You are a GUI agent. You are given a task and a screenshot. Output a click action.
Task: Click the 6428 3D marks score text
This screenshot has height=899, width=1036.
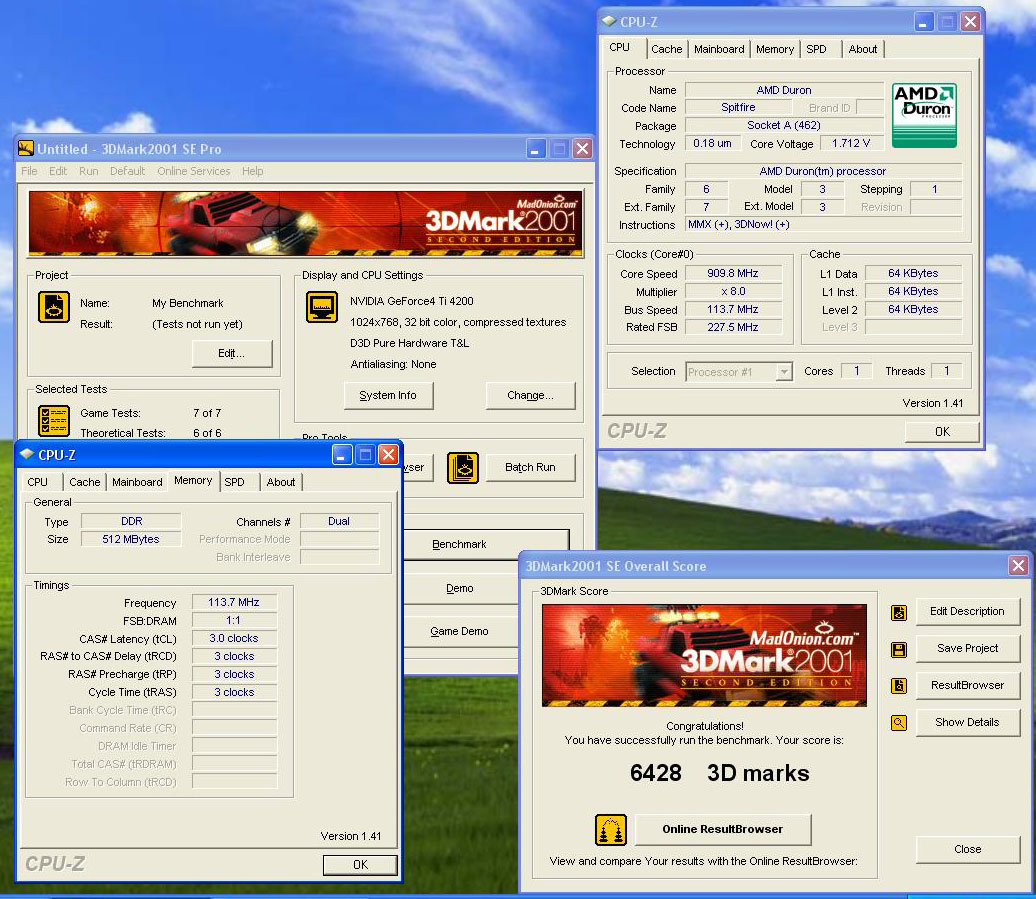tap(720, 773)
